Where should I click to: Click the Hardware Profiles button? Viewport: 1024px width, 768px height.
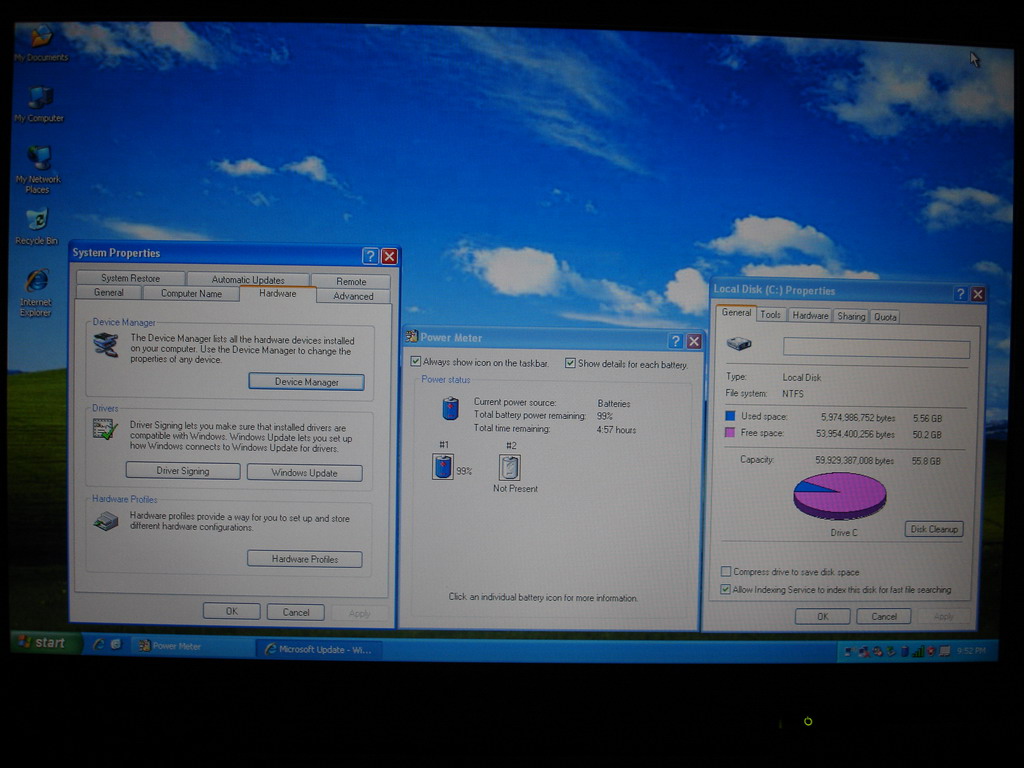coord(305,559)
